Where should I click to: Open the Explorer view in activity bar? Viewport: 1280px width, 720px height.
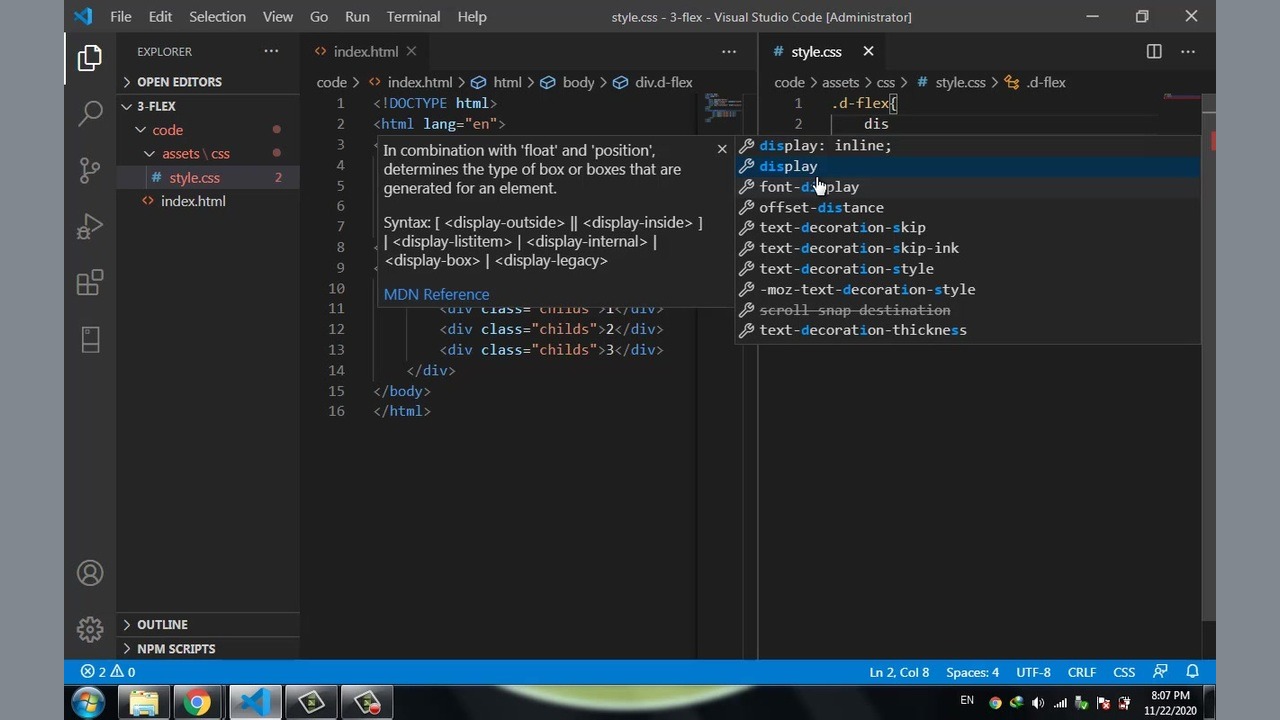tap(90, 58)
